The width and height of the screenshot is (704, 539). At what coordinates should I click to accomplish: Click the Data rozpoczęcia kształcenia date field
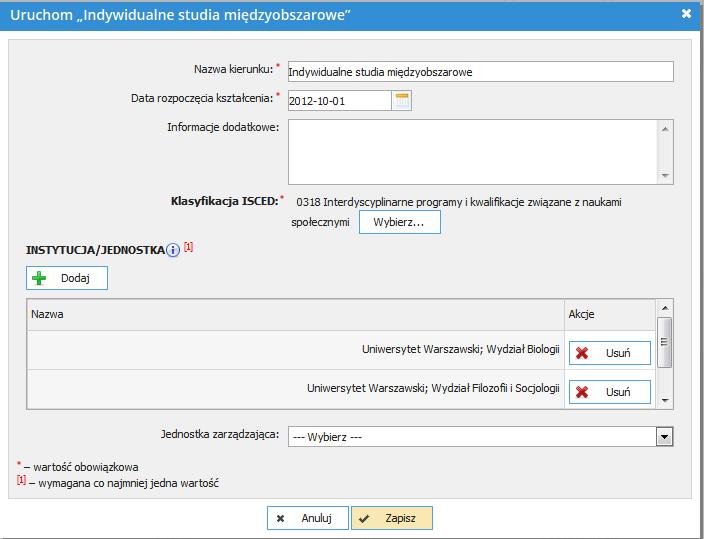click(339, 101)
